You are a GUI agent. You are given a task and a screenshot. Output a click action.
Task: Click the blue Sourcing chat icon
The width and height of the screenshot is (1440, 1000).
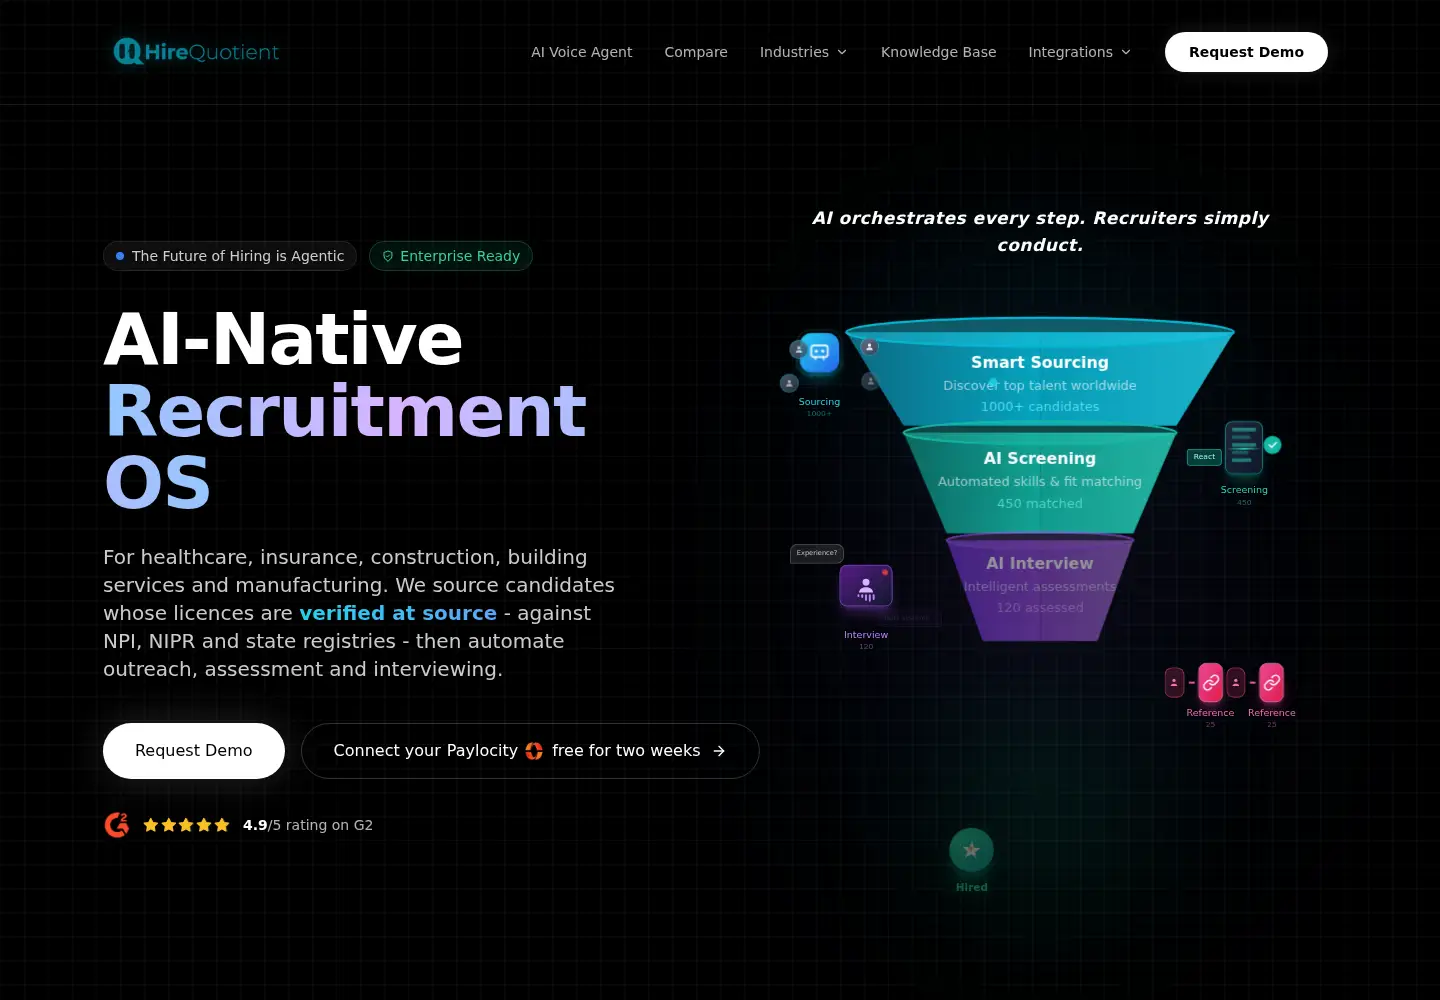click(819, 352)
